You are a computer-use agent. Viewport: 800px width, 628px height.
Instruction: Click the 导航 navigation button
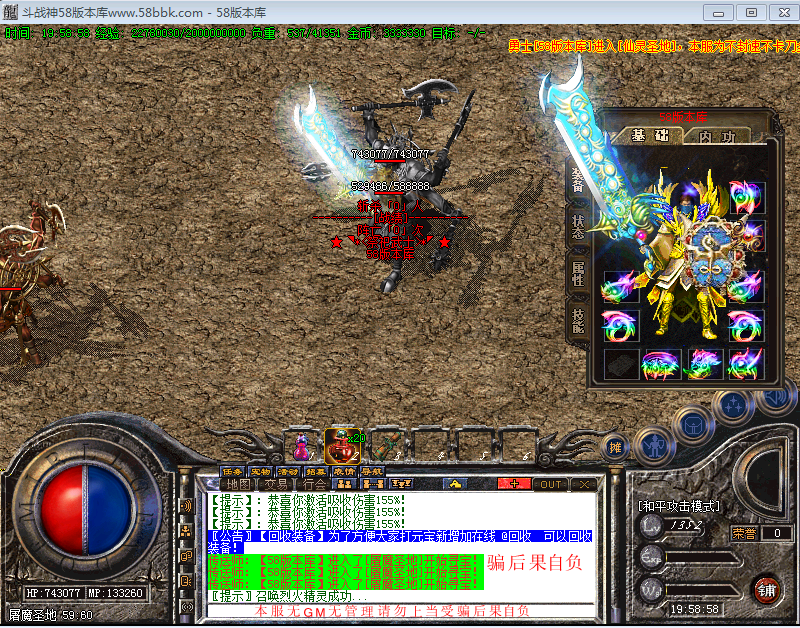[371, 472]
